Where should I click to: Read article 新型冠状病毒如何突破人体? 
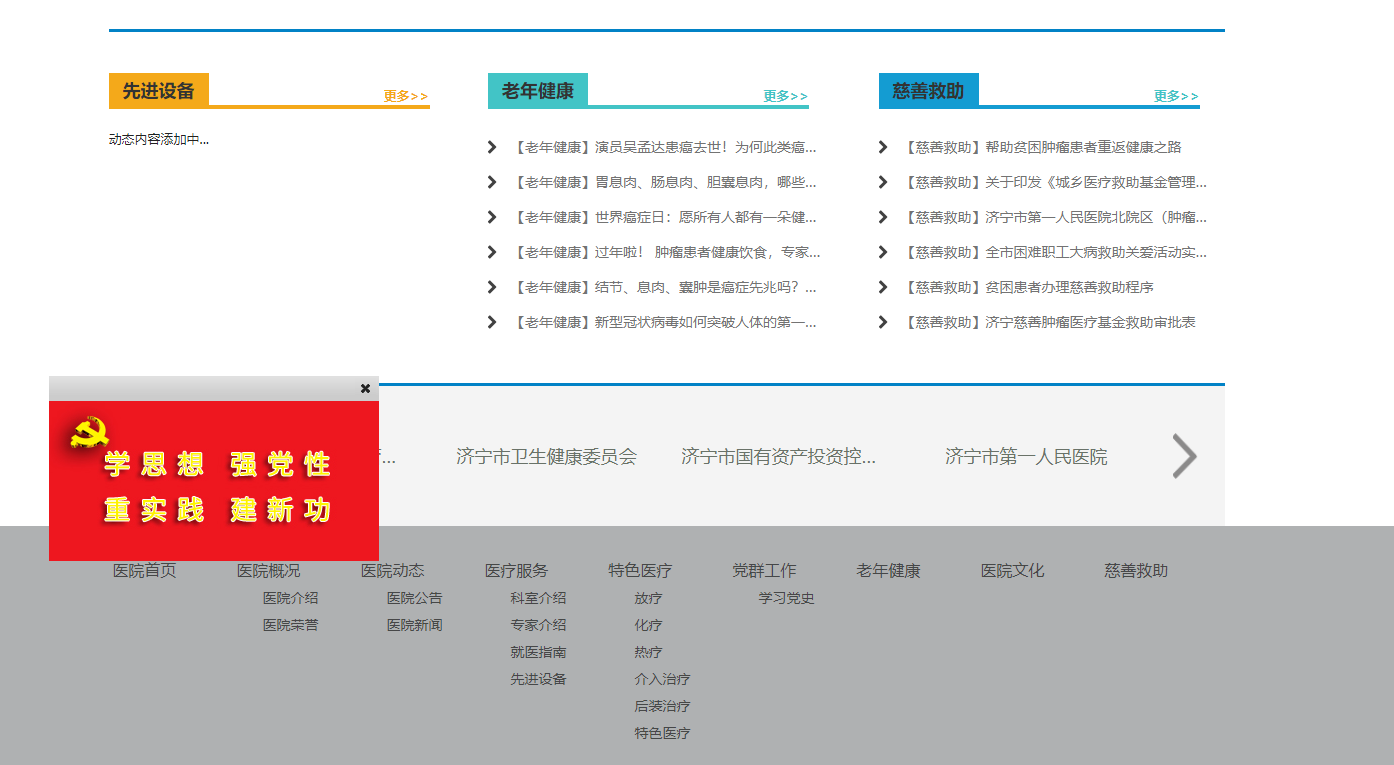(665, 322)
